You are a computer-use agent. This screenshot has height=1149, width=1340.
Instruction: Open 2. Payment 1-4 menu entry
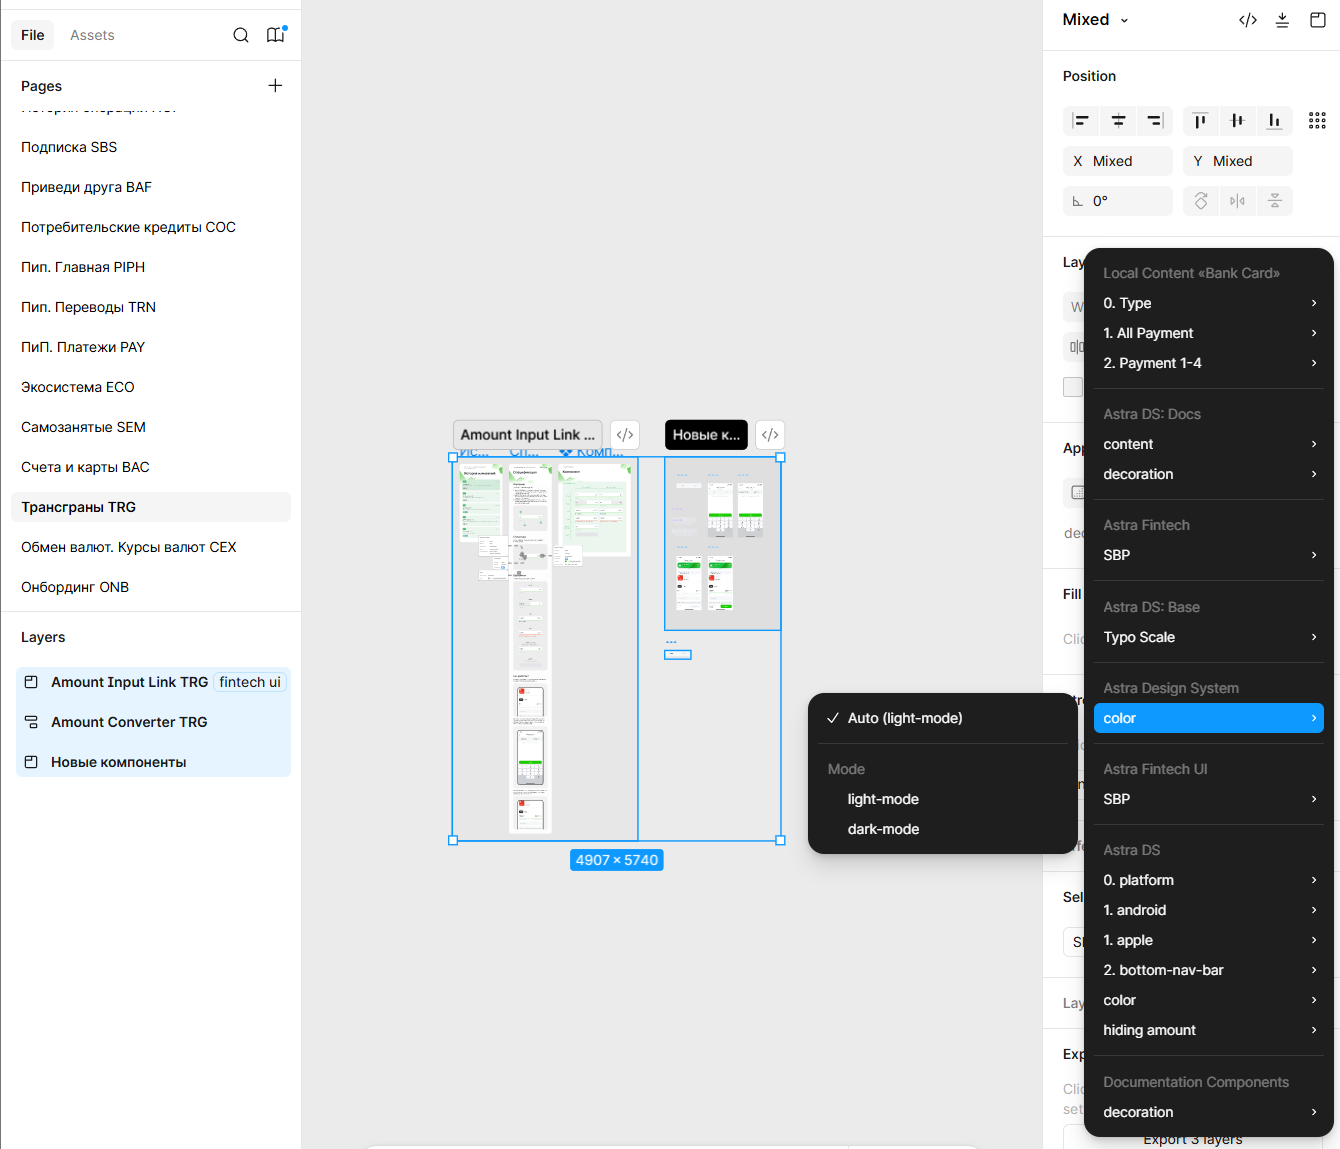pos(1209,363)
